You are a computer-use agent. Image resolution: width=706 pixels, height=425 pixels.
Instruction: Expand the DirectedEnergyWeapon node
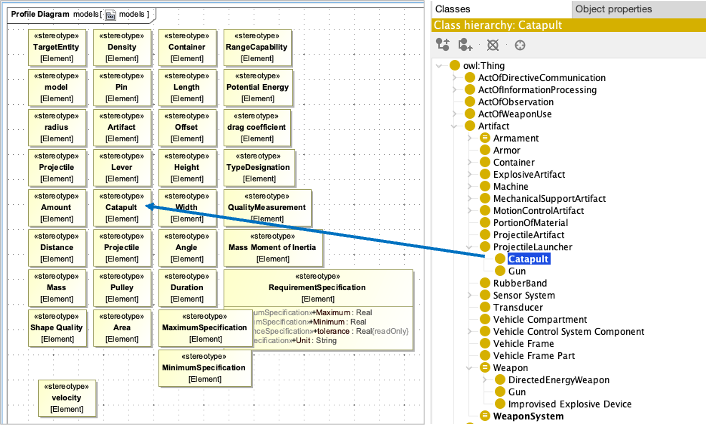(x=484, y=380)
